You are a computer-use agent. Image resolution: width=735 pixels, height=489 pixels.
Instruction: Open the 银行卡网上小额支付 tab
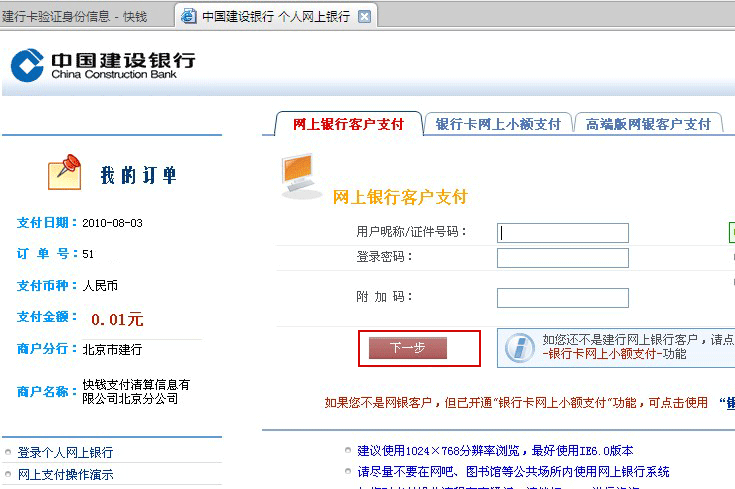click(498, 124)
